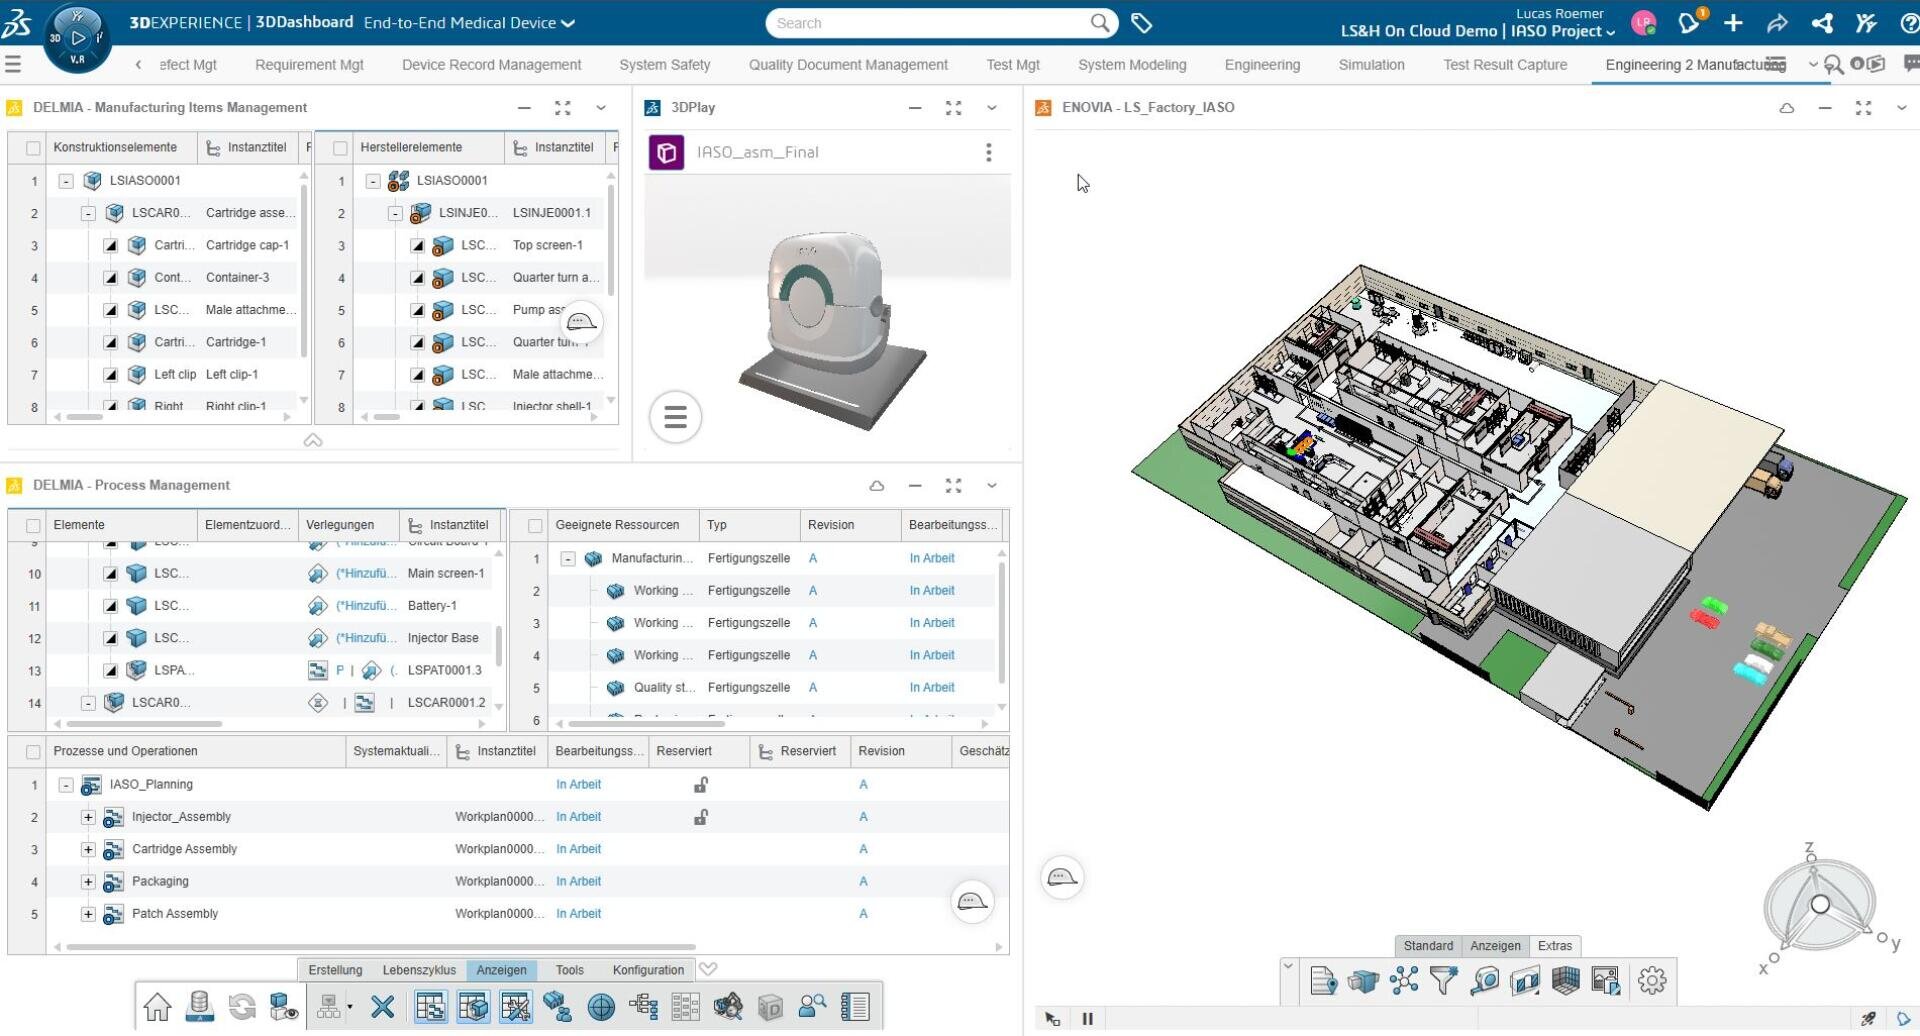Click the notebook list icon at toolbar end
Image resolution: width=1920 pixels, height=1036 pixels.
[855, 1006]
